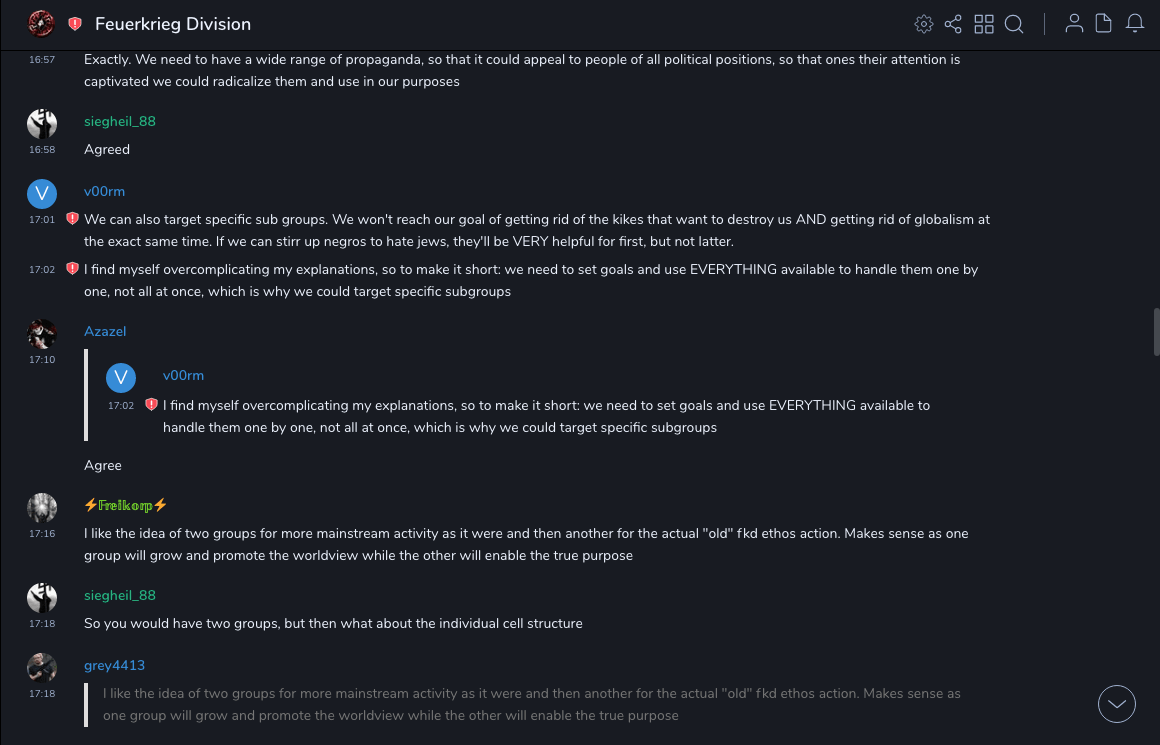Click the red shield badge beside the channel title
Image resolution: width=1160 pixels, height=745 pixels.
pyautogui.click(x=75, y=24)
